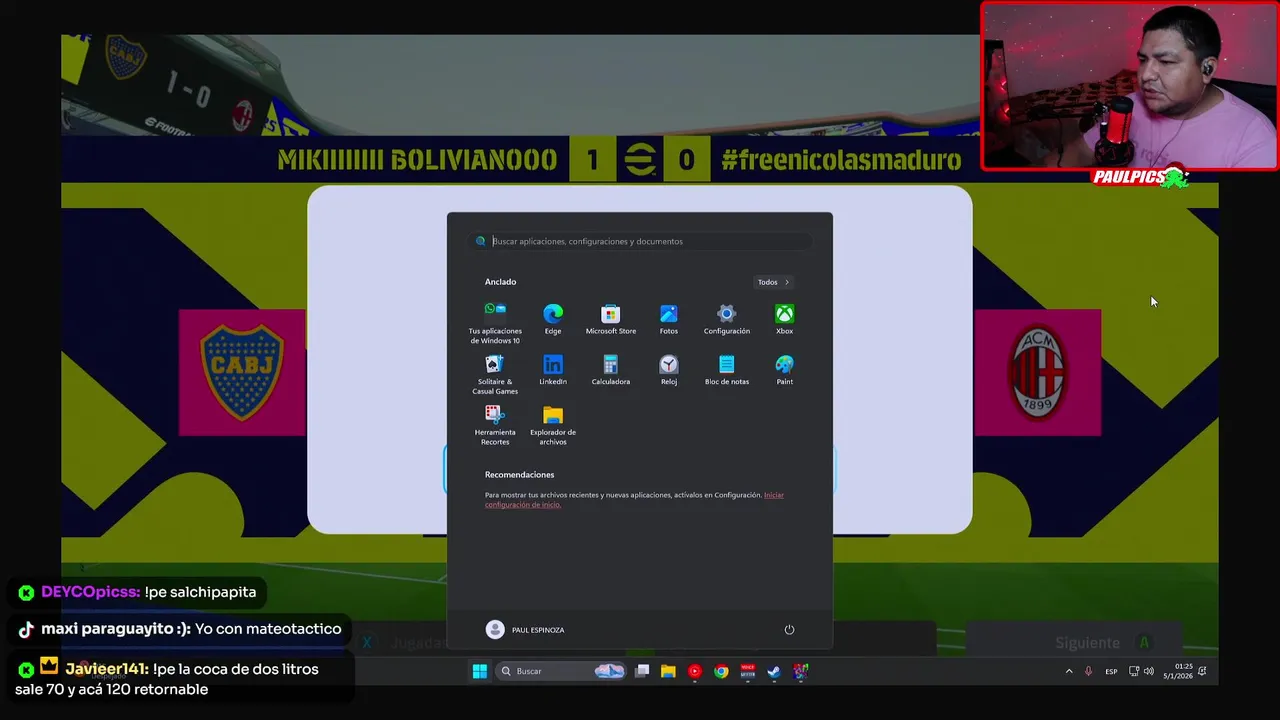Image resolution: width=1280 pixels, height=720 pixels.
Task: Open the volume tray icon
Action: pos(1148,671)
